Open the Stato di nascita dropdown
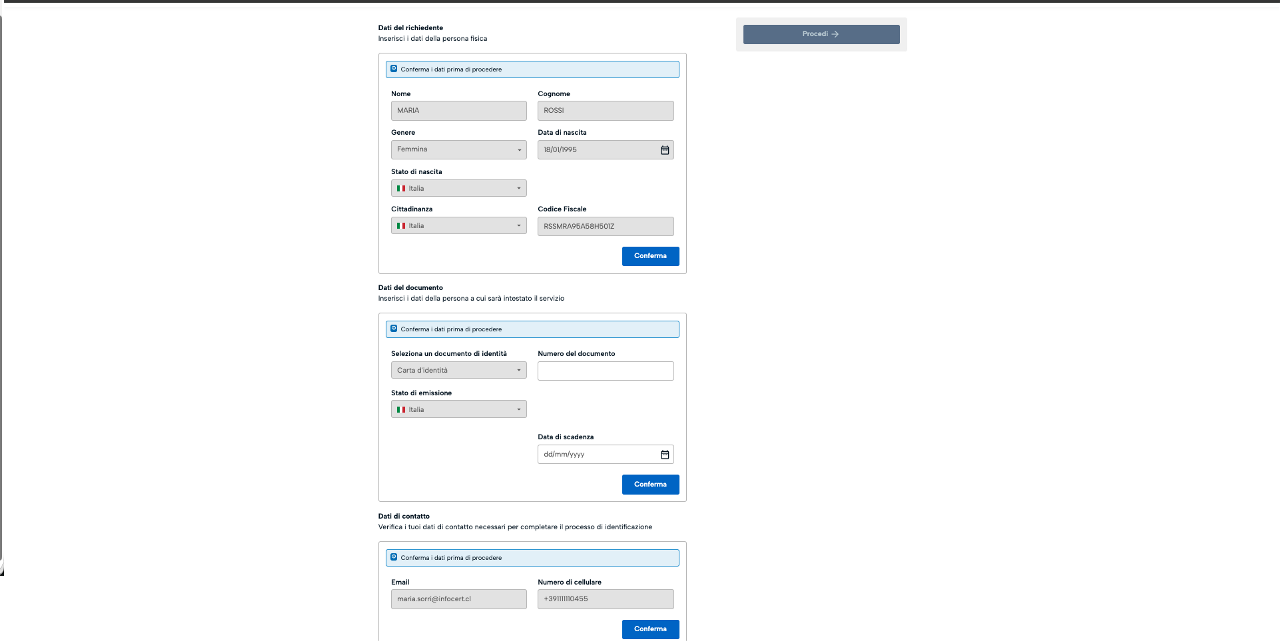The height and width of the screenshot is (641, 1280). click(458, 188)
